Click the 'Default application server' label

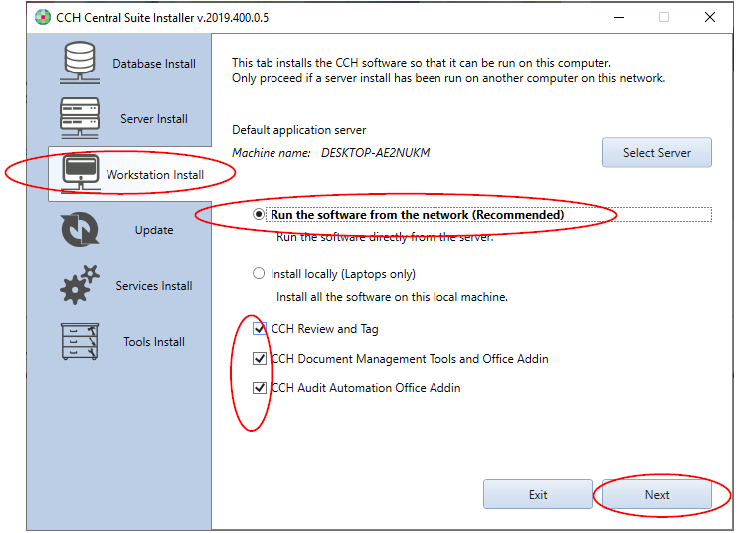click(299, 130)
